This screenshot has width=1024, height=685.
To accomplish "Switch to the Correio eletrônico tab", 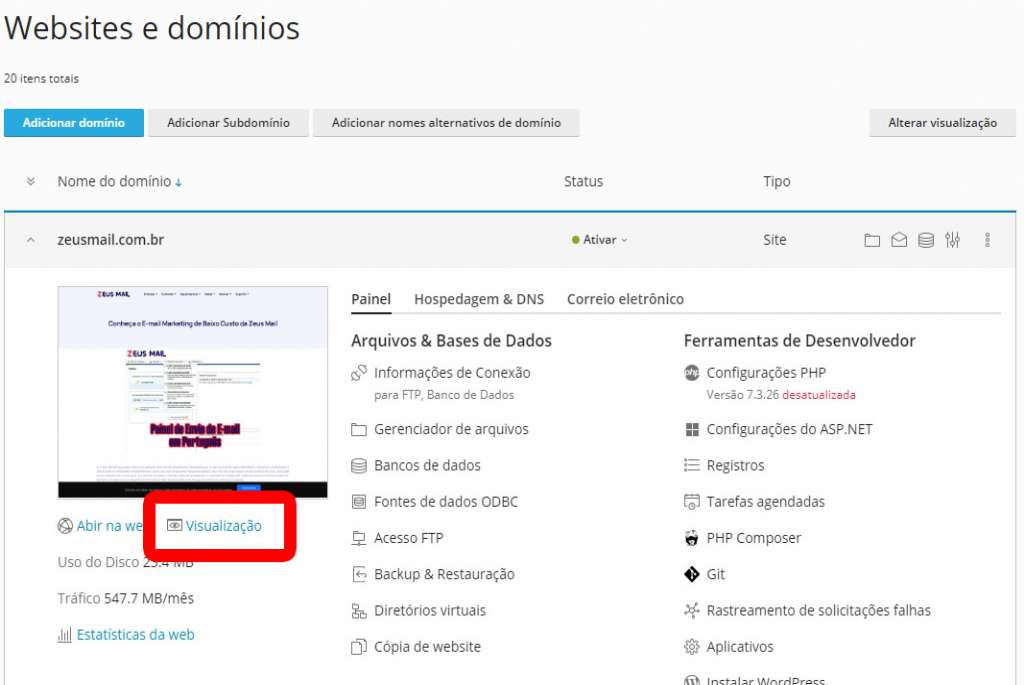I will (x=625, y=299).
